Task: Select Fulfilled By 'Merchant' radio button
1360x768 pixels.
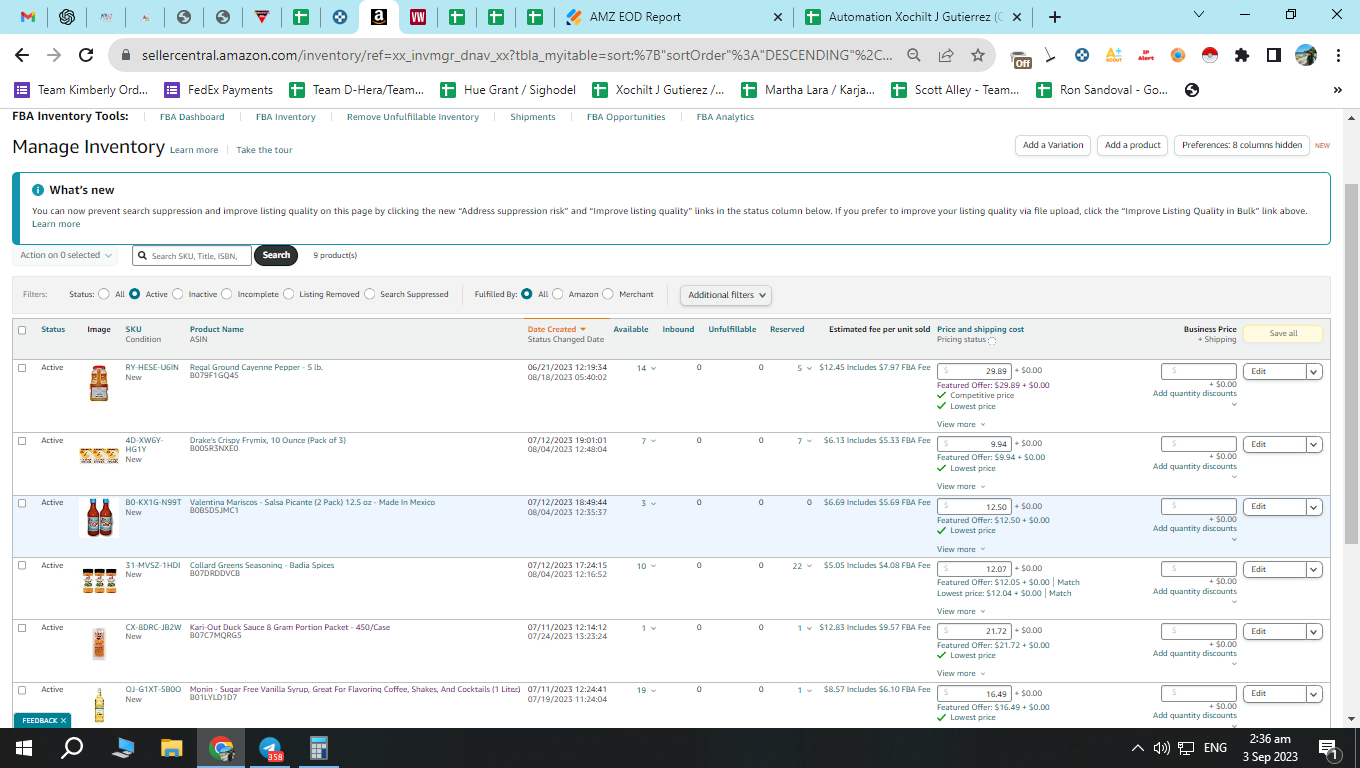Action: (609, 294)
